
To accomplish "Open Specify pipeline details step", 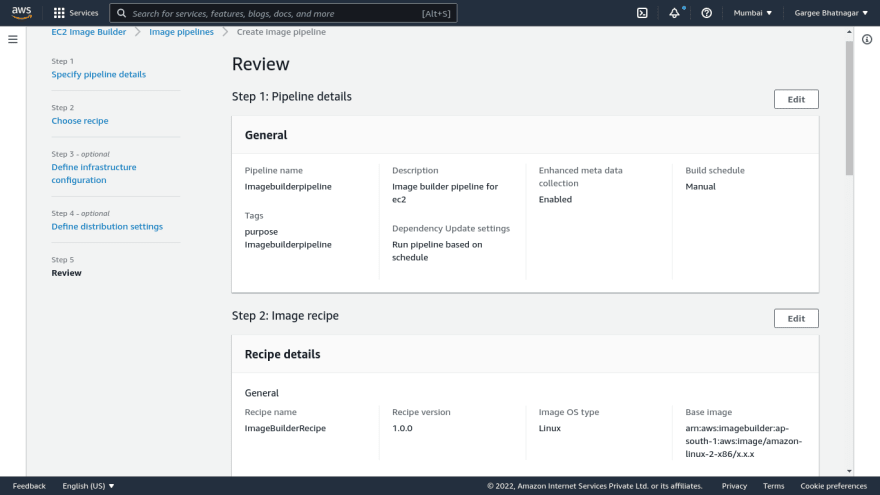I will (99, 74).
